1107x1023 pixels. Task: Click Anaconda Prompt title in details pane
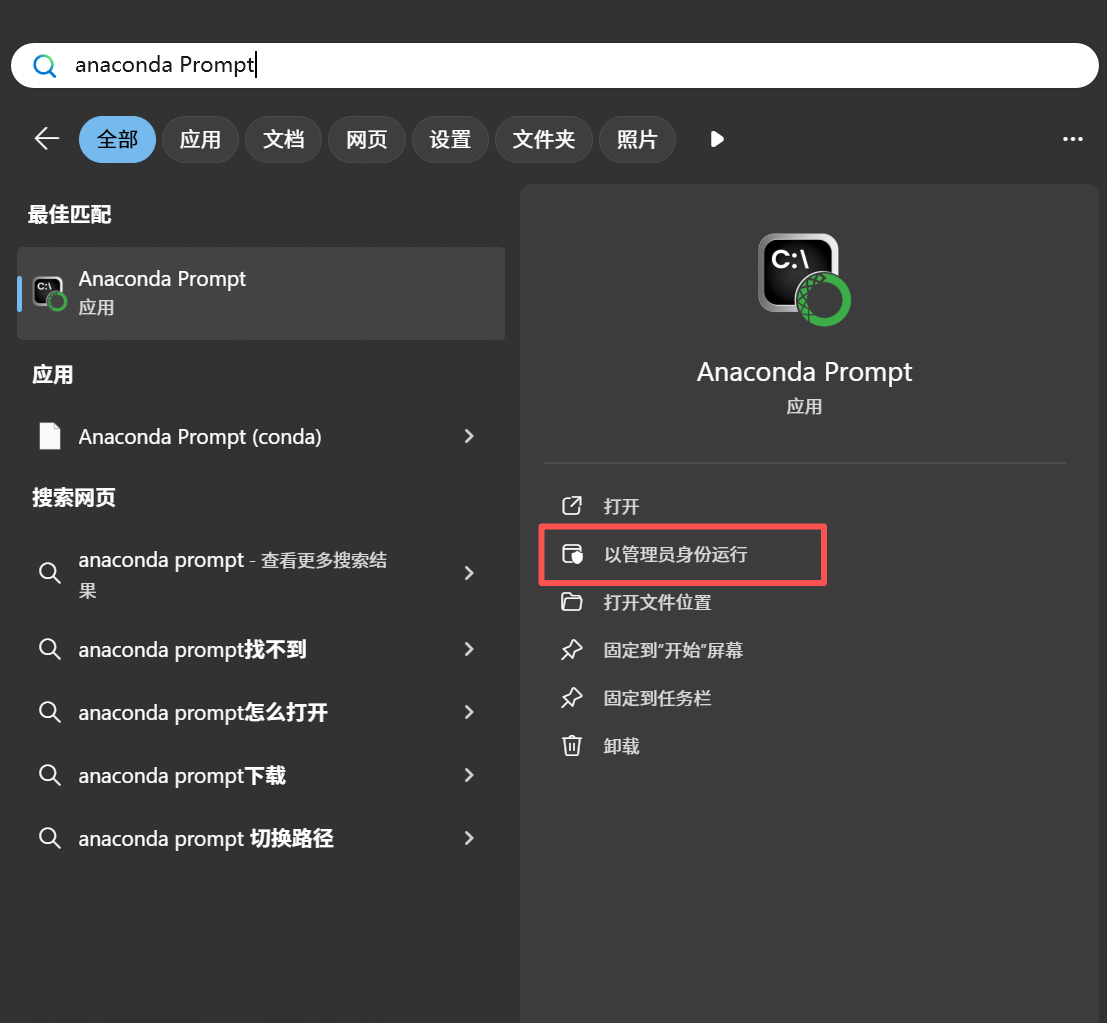(804, 372)
